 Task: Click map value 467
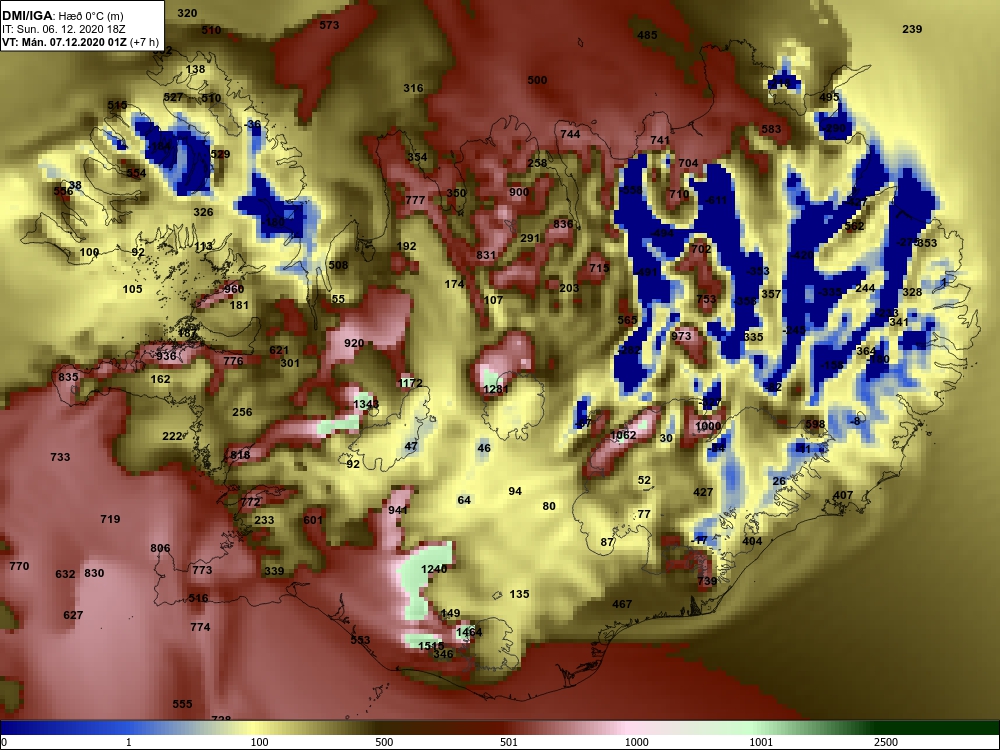click(x=622, y=604)
